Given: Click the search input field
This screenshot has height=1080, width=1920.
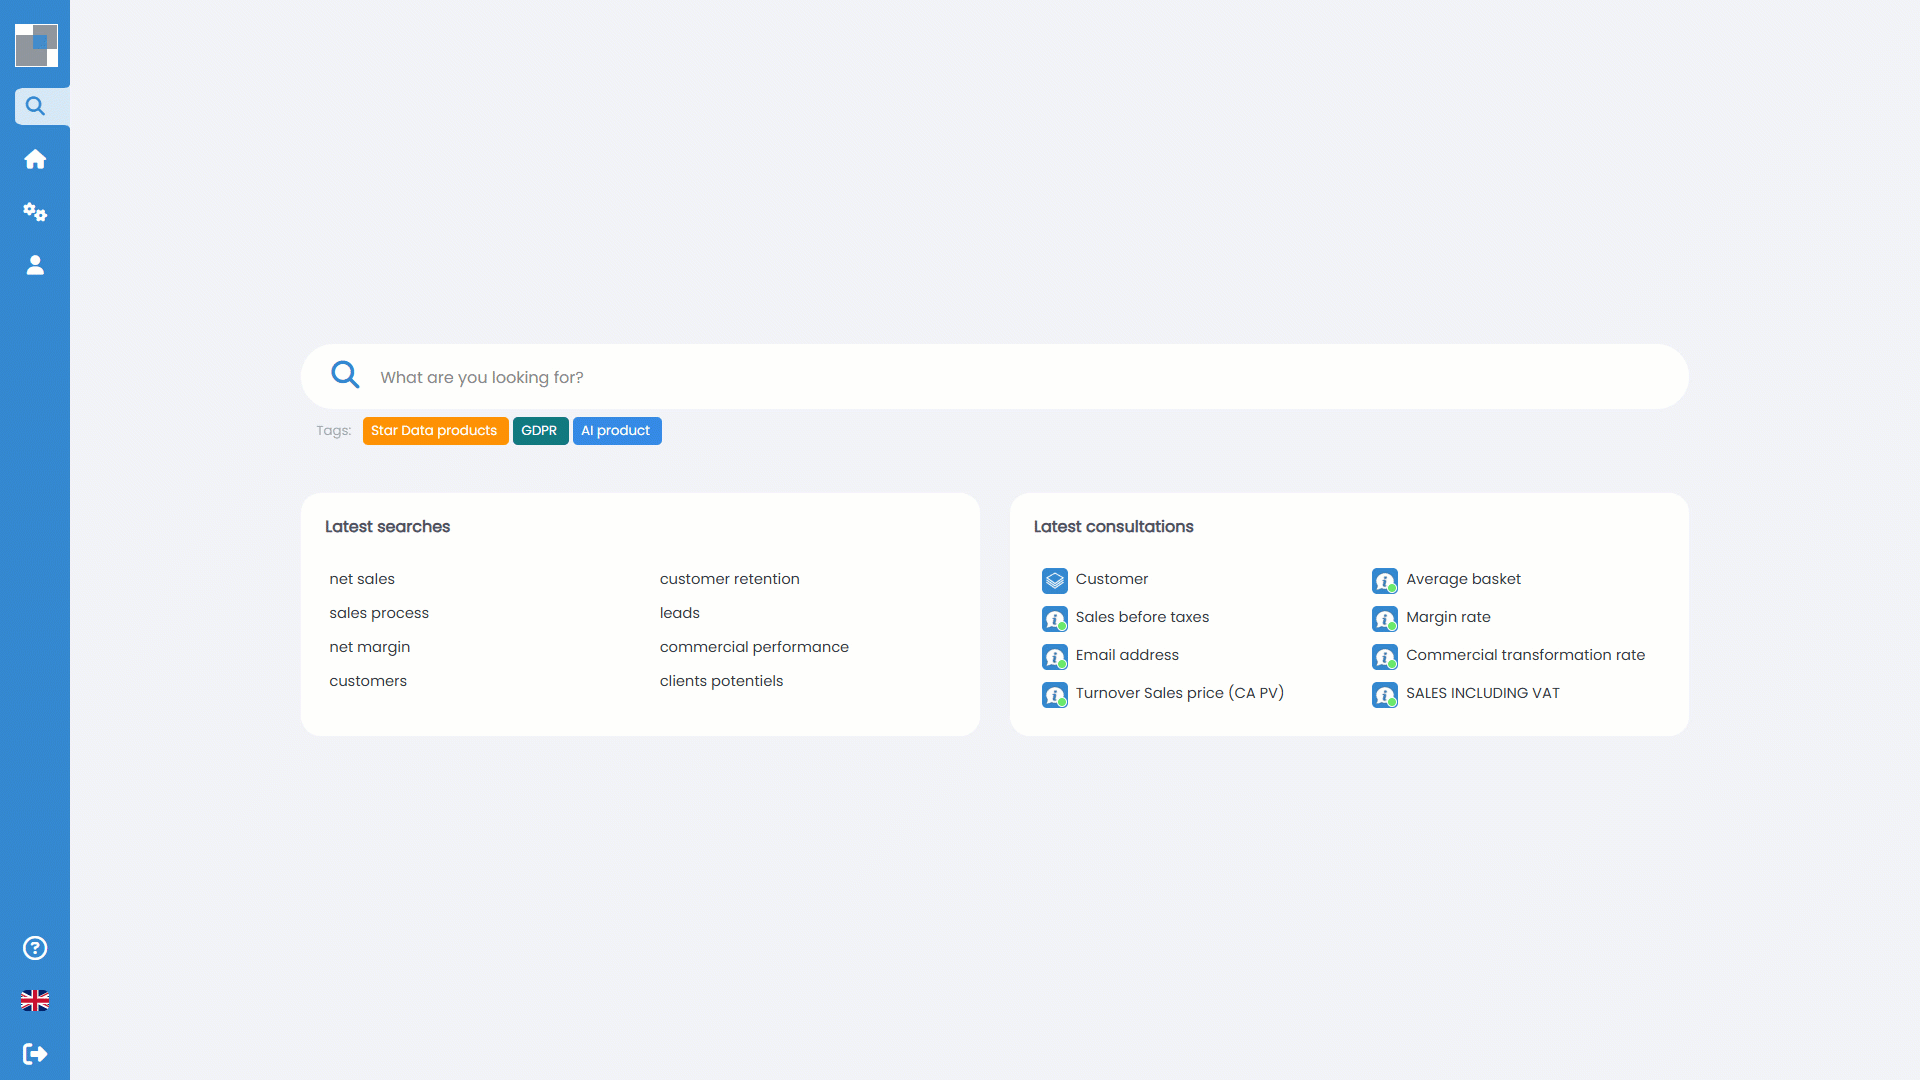Looking at the screenshot, I should 1000,377.
